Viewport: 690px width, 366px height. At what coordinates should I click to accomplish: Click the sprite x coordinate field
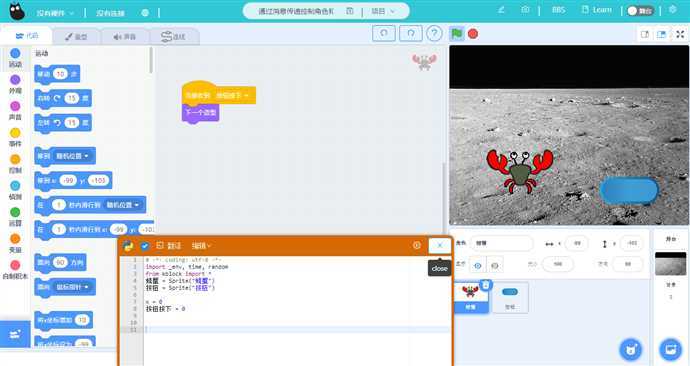coord(576,243)
